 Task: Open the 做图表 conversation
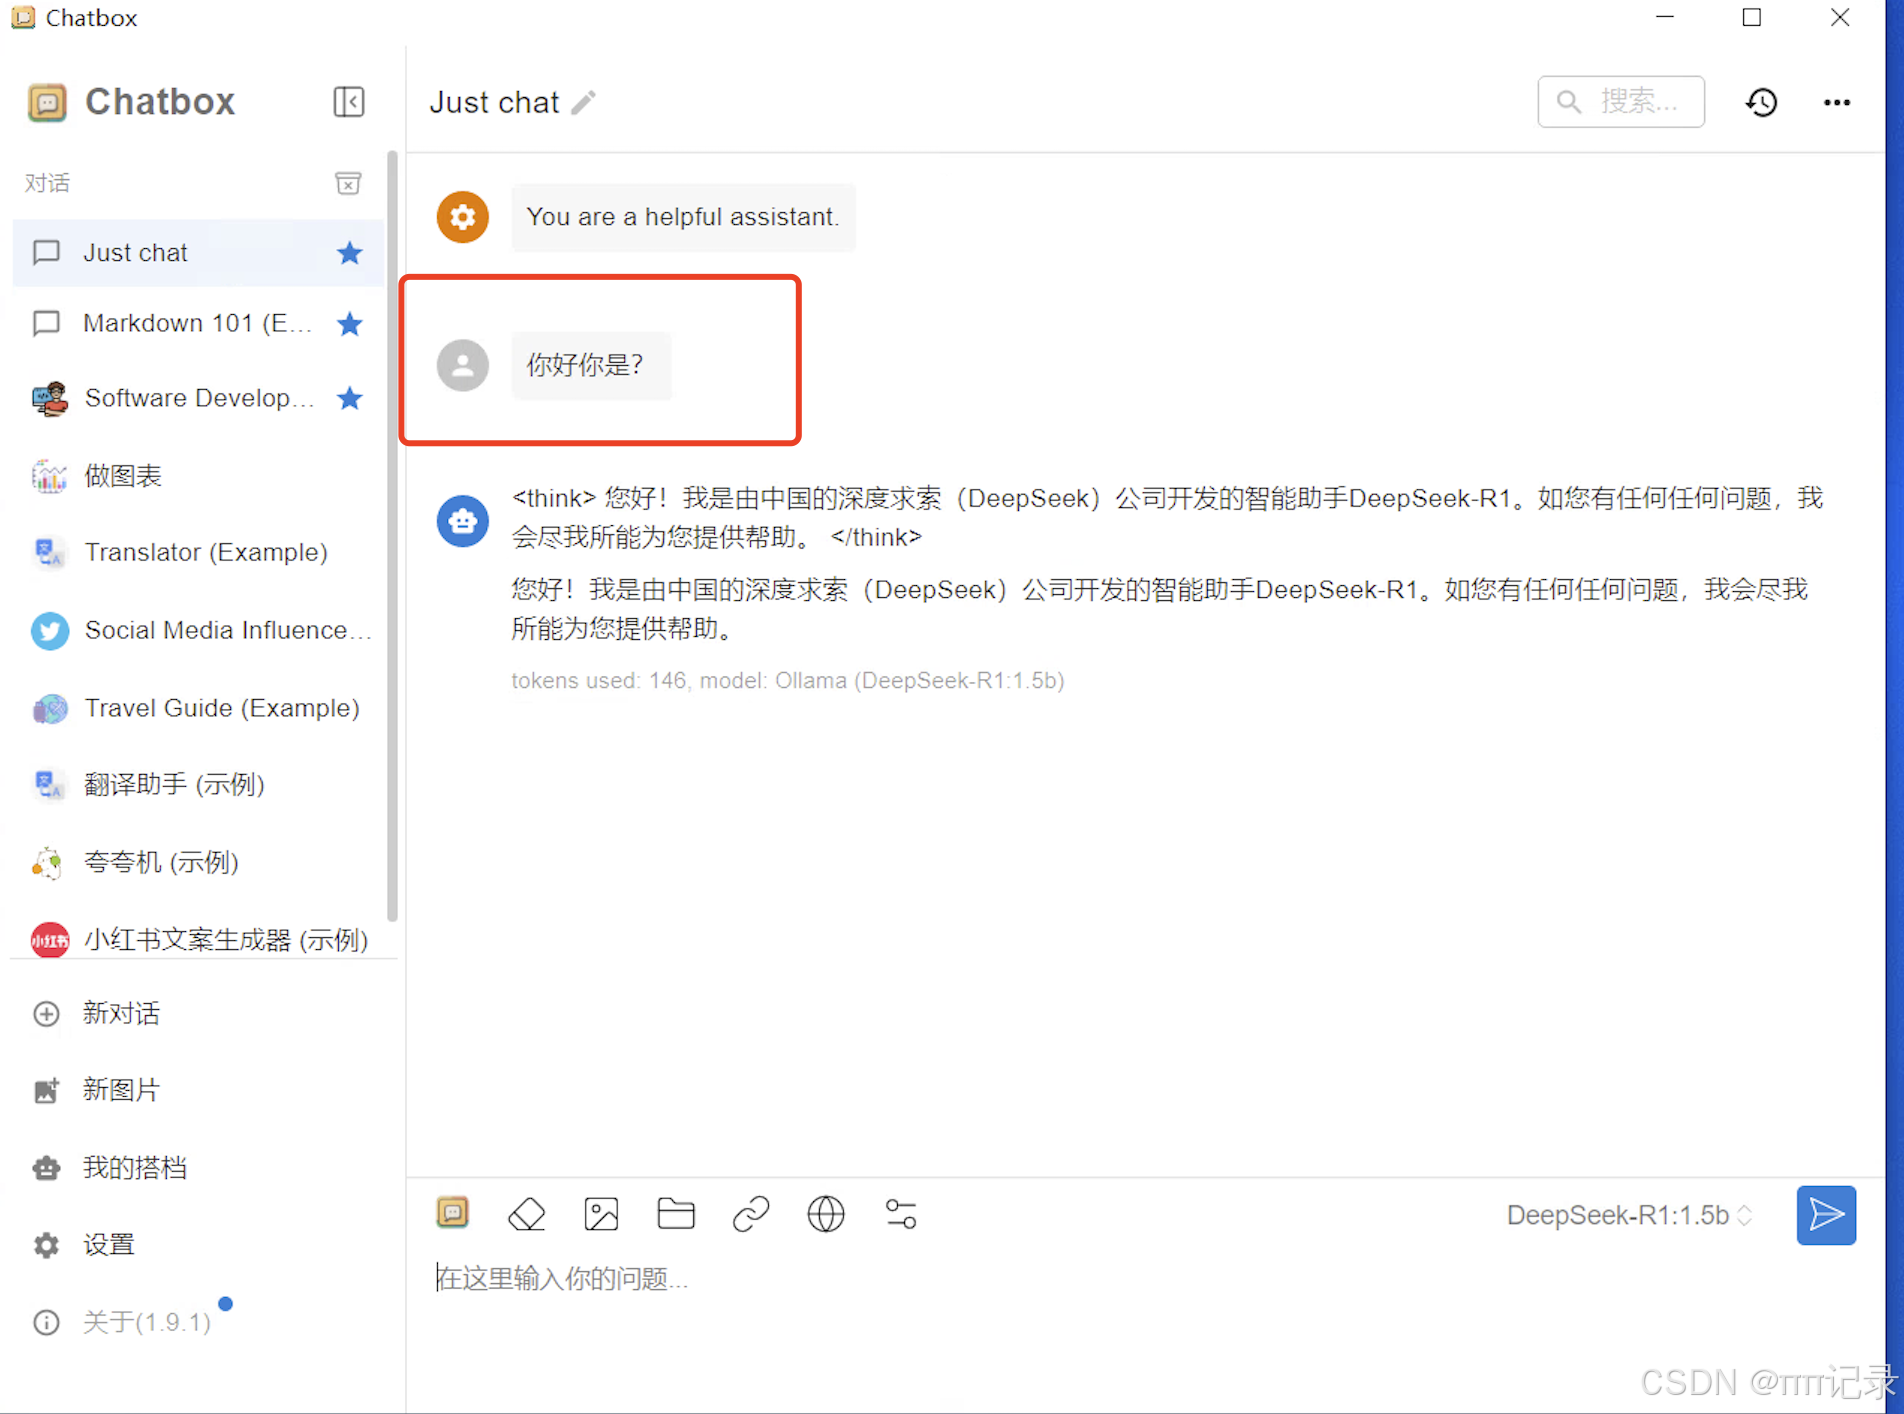click(x=198, y=476)
